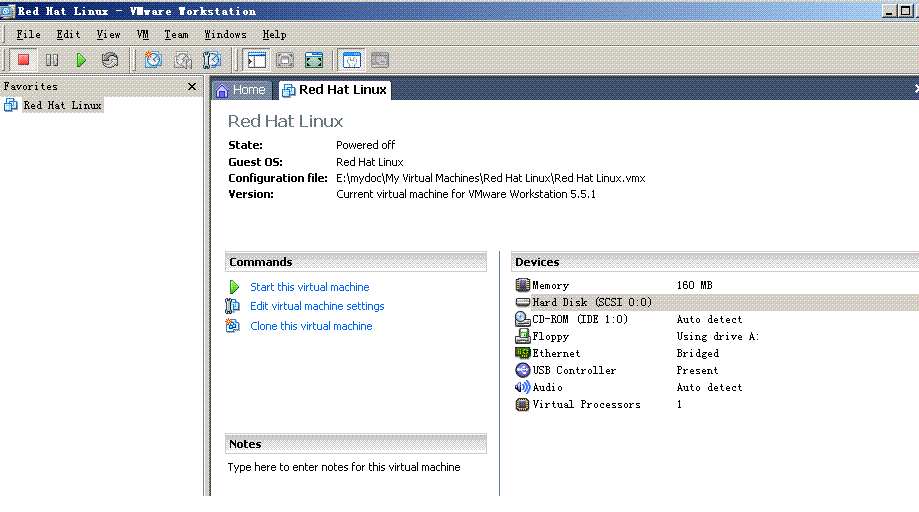Minimize the VMware Workstation window
This screenshot has width=919, height=512.
coord(889,11)
